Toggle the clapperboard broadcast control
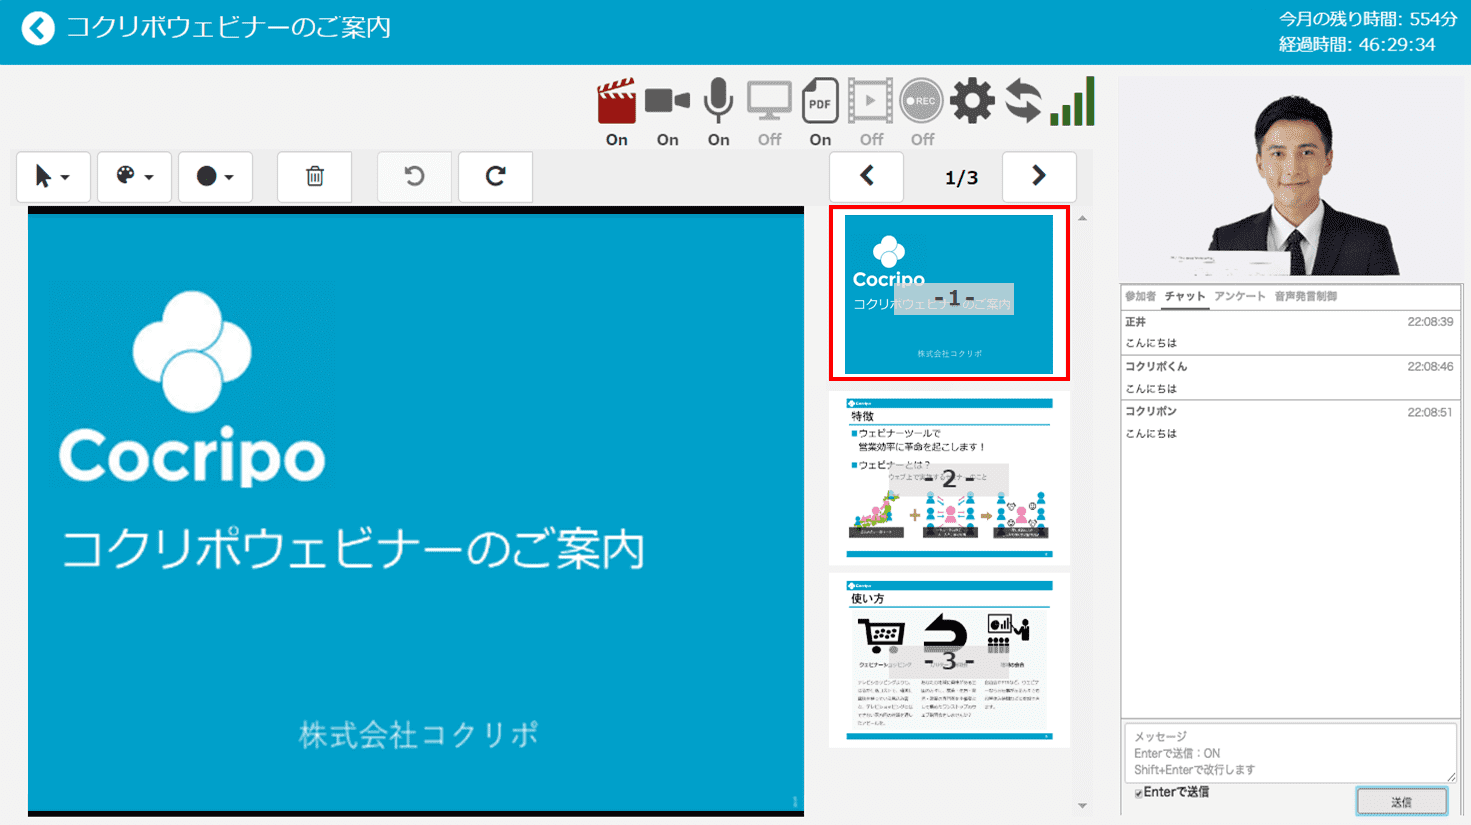Screen dimensions: 1471x825 tap(617, 101)
